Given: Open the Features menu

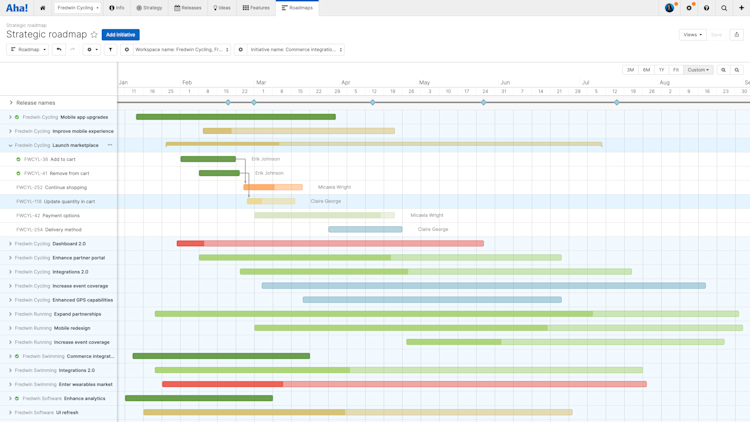Looking at the screenshot, I should coord(256,8).
